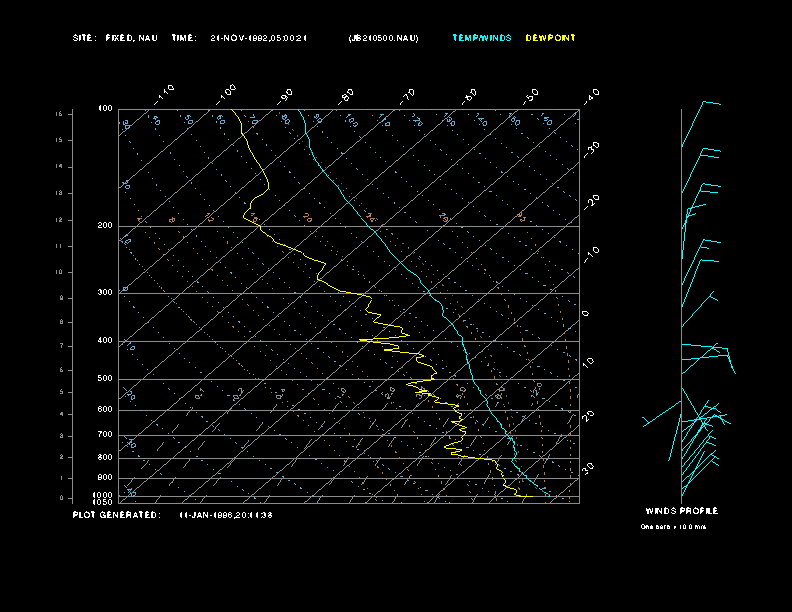
Task: Click the -10 temperature label on right axis
Action: pyautogui.click(x=592, y=256)
